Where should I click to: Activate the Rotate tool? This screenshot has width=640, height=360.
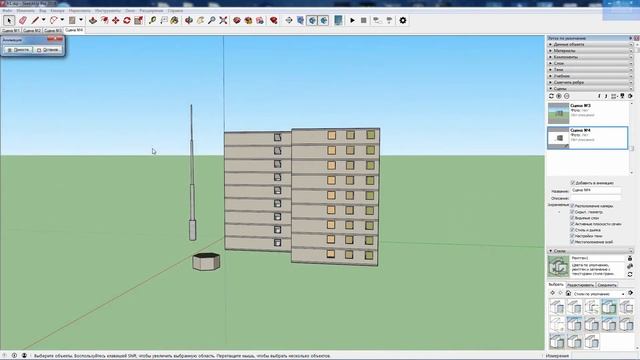(127, 20)
